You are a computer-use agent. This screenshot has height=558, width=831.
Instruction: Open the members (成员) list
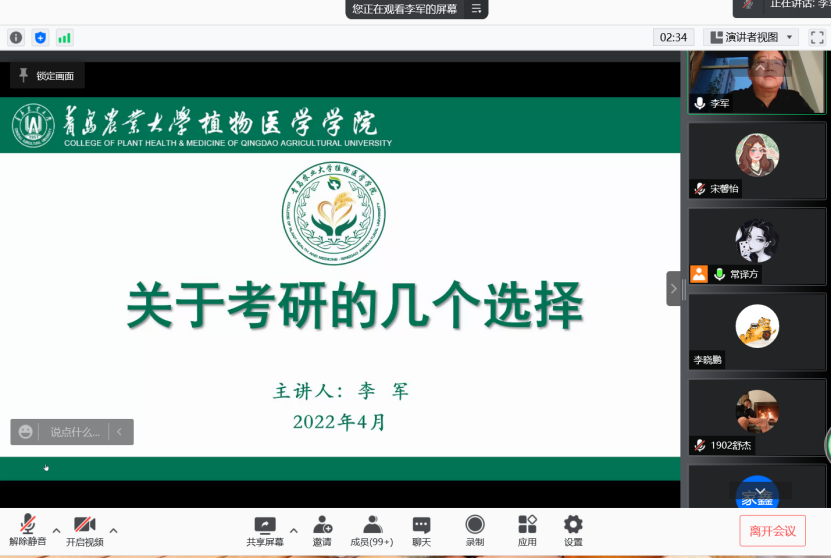pos(372,530)
